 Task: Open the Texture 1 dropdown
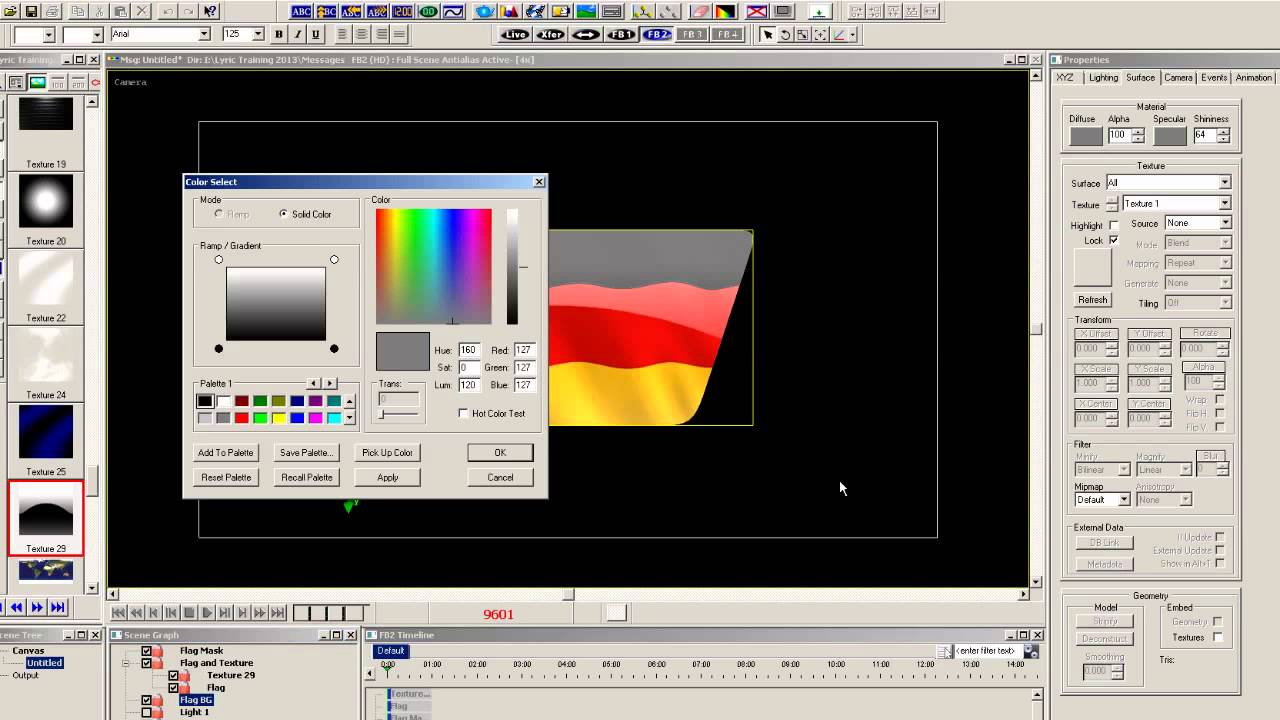point(1224,204)
